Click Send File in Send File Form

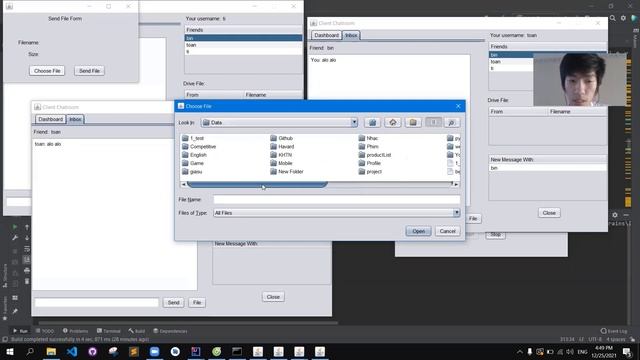[x=89, y=71]
